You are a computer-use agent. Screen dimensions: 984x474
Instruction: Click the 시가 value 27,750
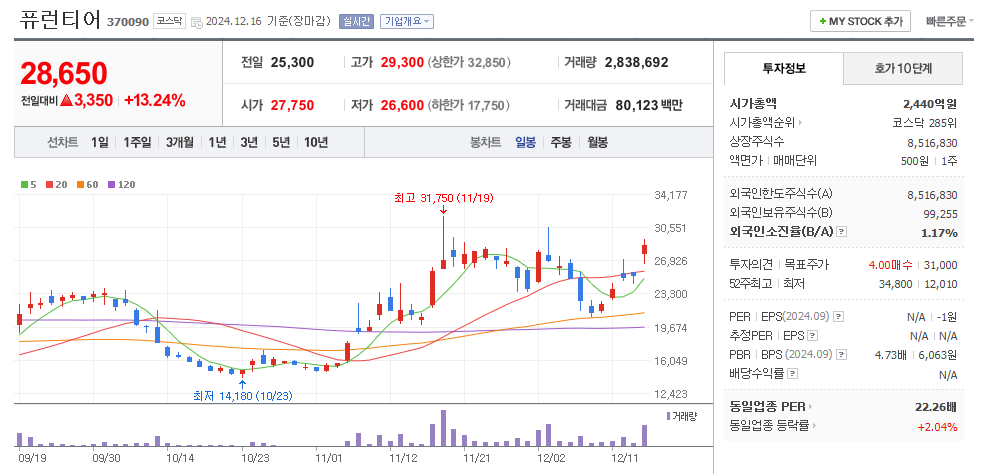click(292, 105)
